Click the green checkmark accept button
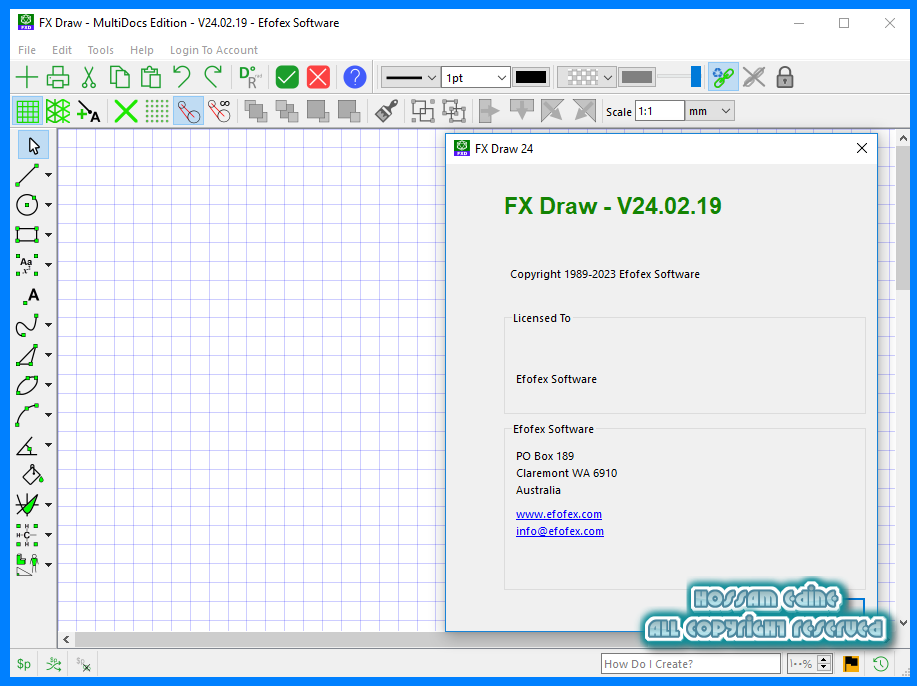The width and height of the screenshot is (917, 686). click(x=287, y=77)
